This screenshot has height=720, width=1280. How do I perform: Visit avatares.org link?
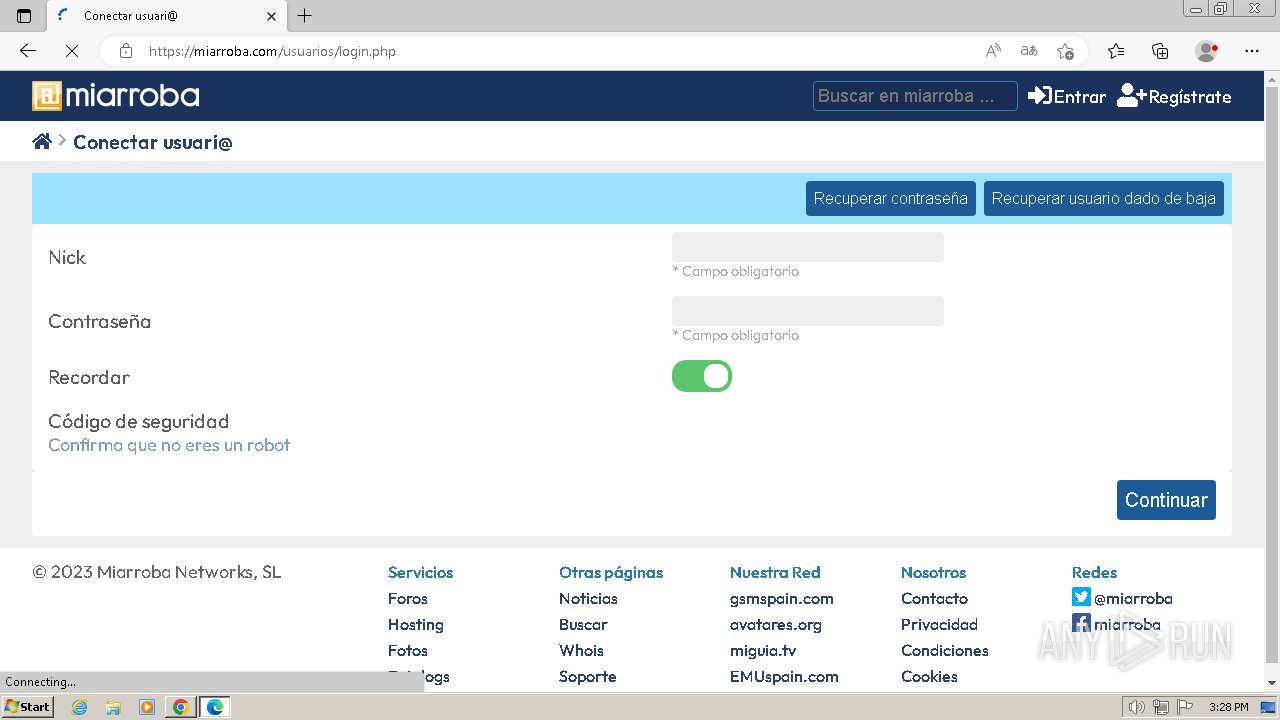(776, 624)
